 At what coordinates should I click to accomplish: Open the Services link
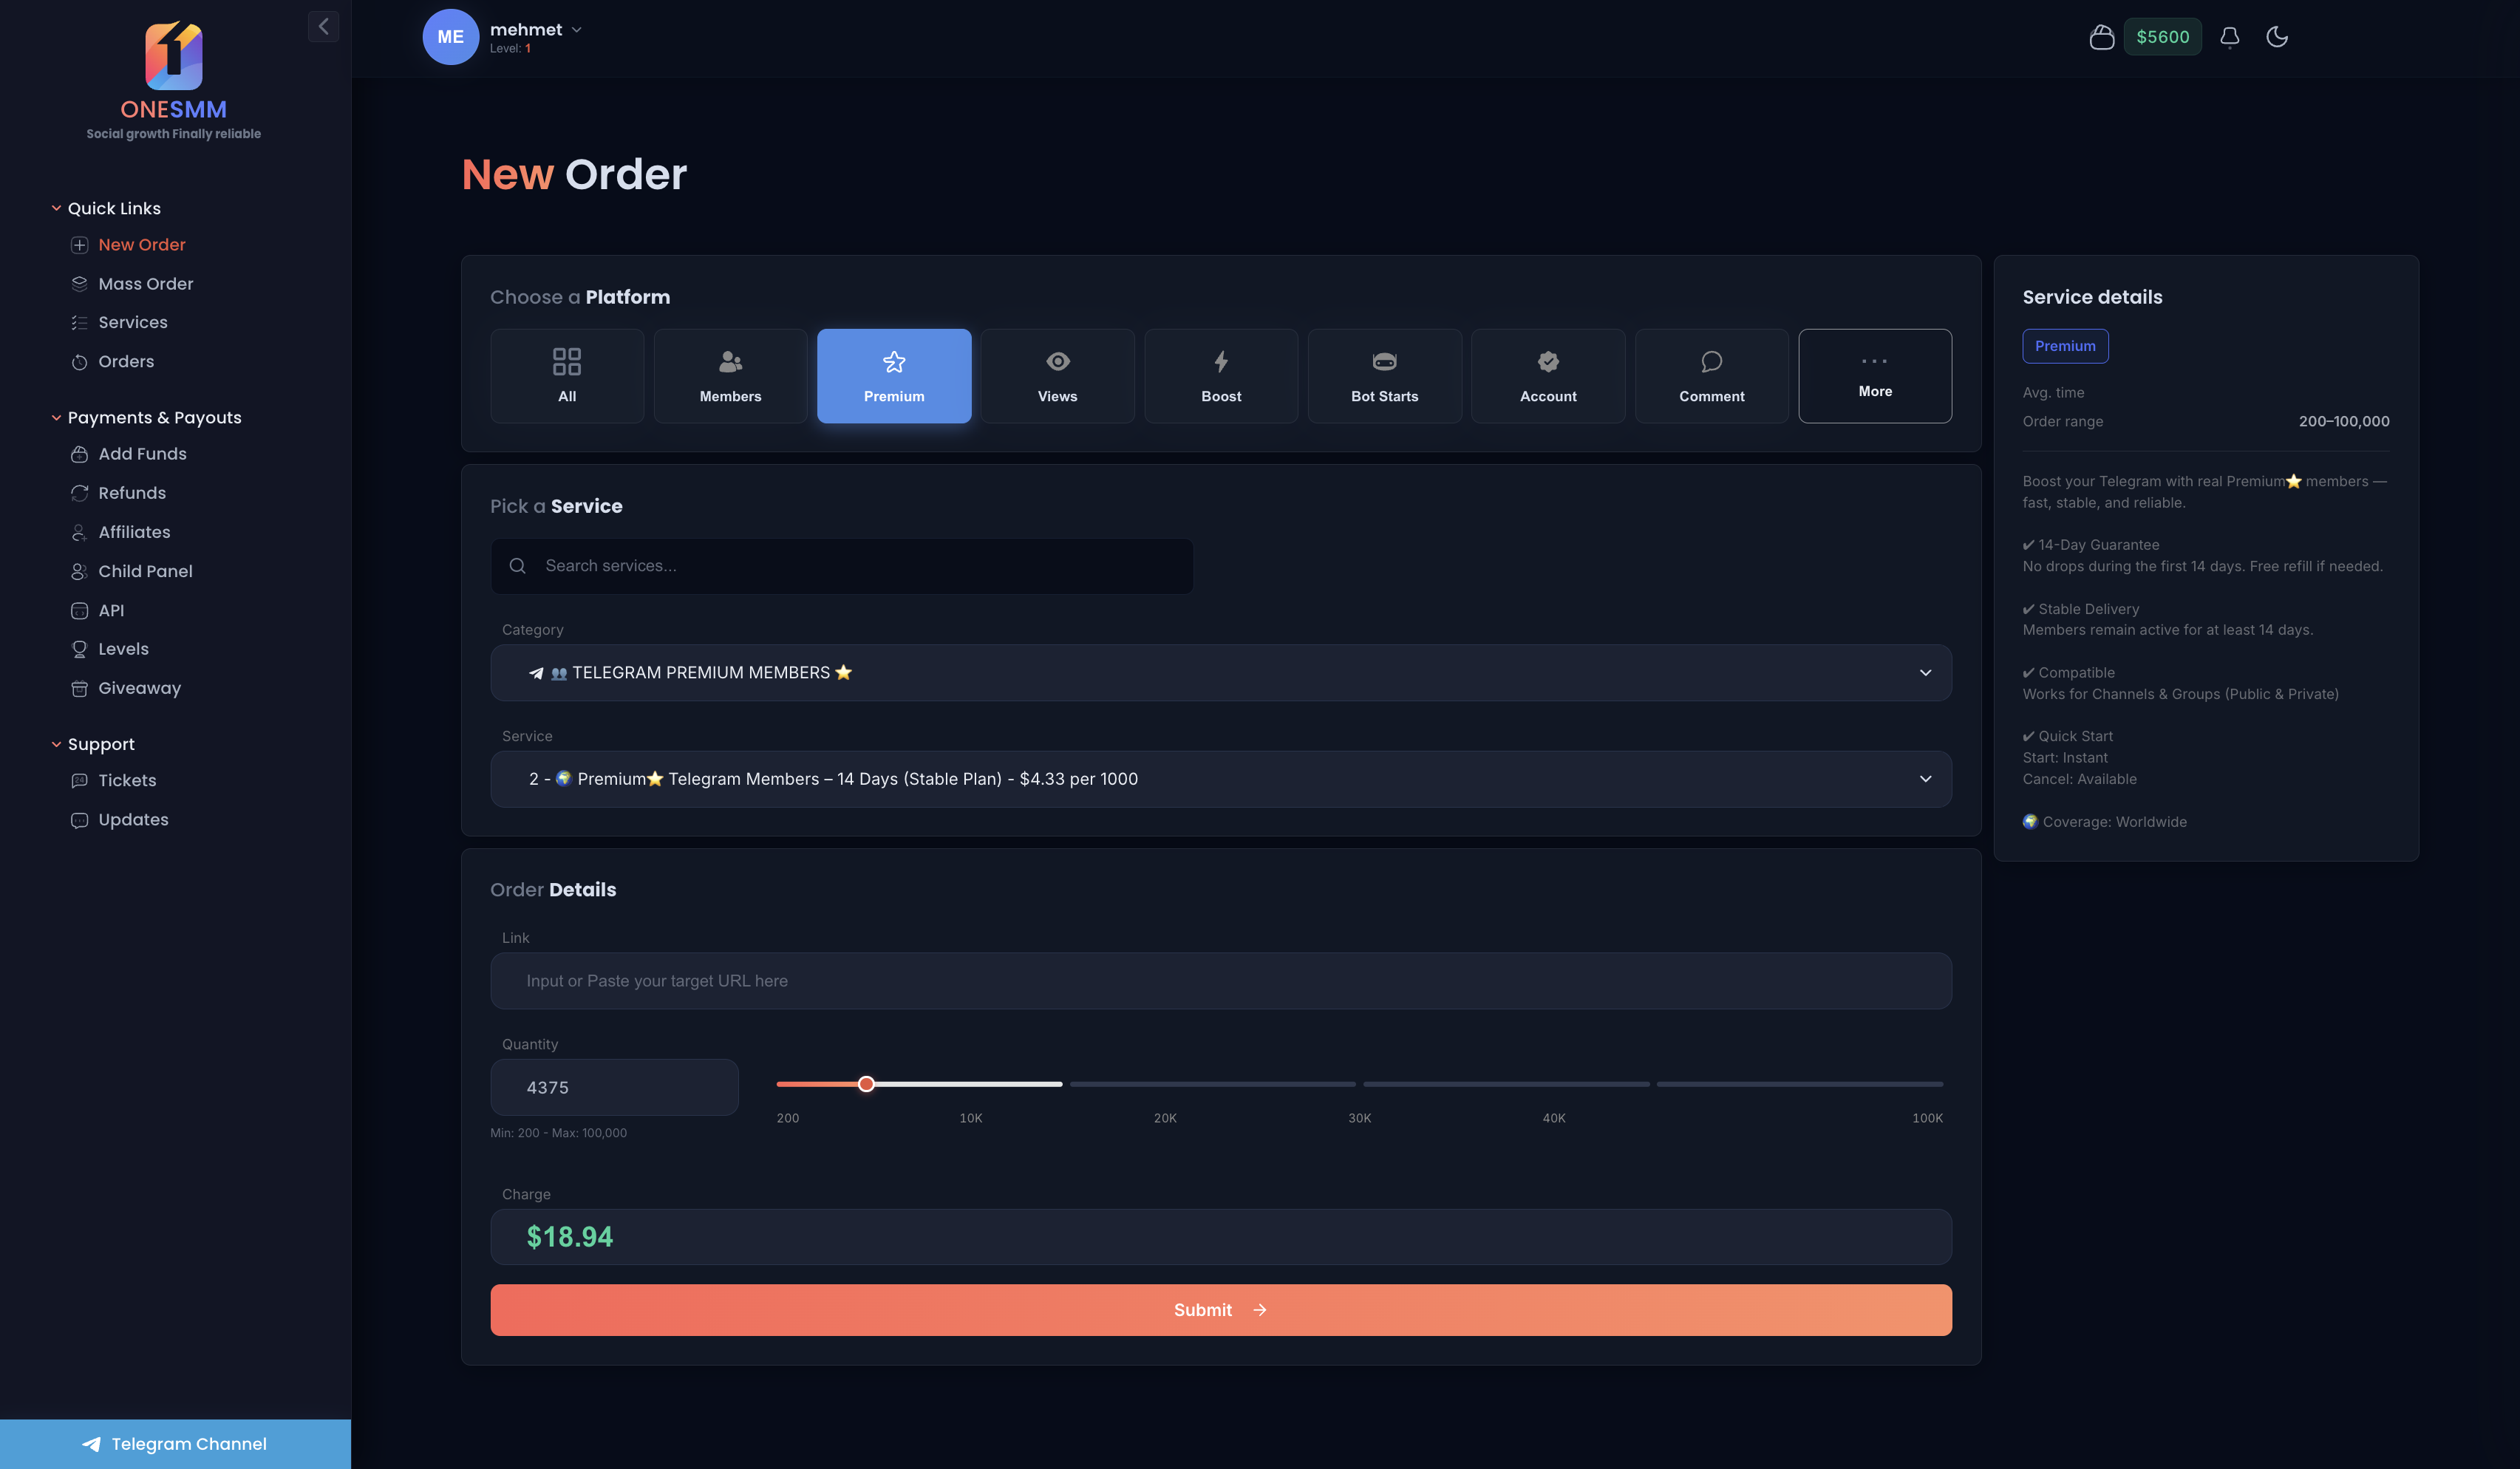tap(133, 322)
